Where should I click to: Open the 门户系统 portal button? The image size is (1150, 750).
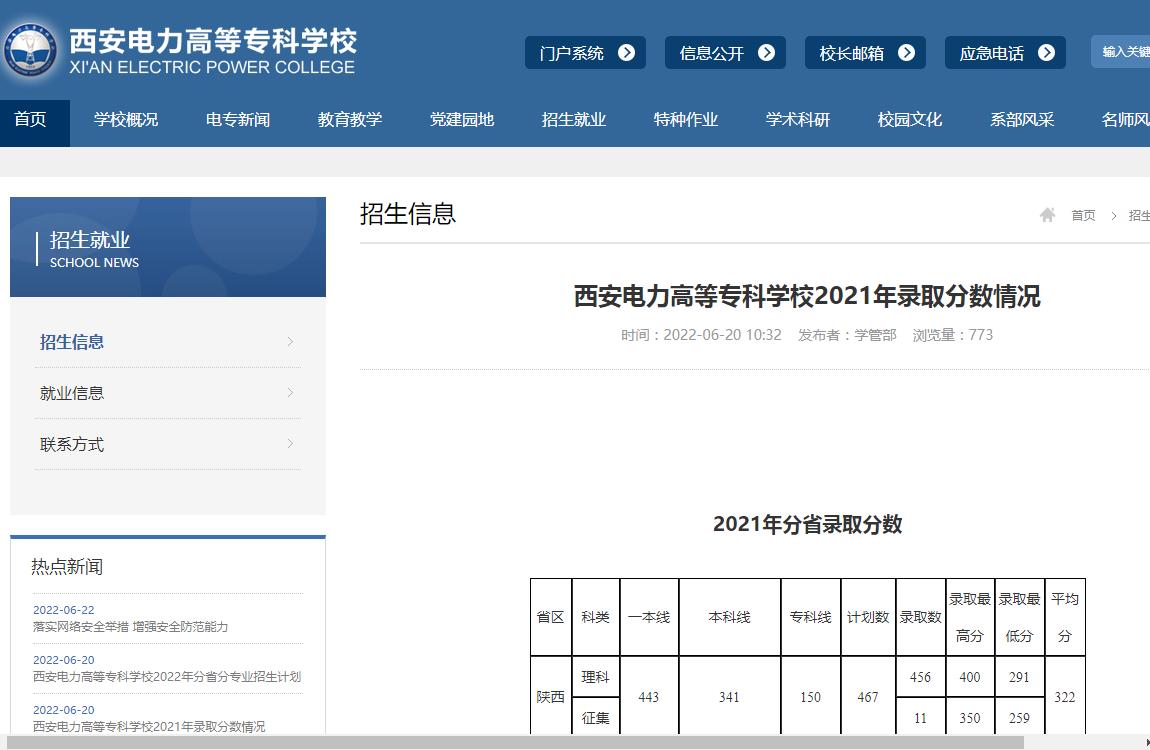click(x=585, y=53)
